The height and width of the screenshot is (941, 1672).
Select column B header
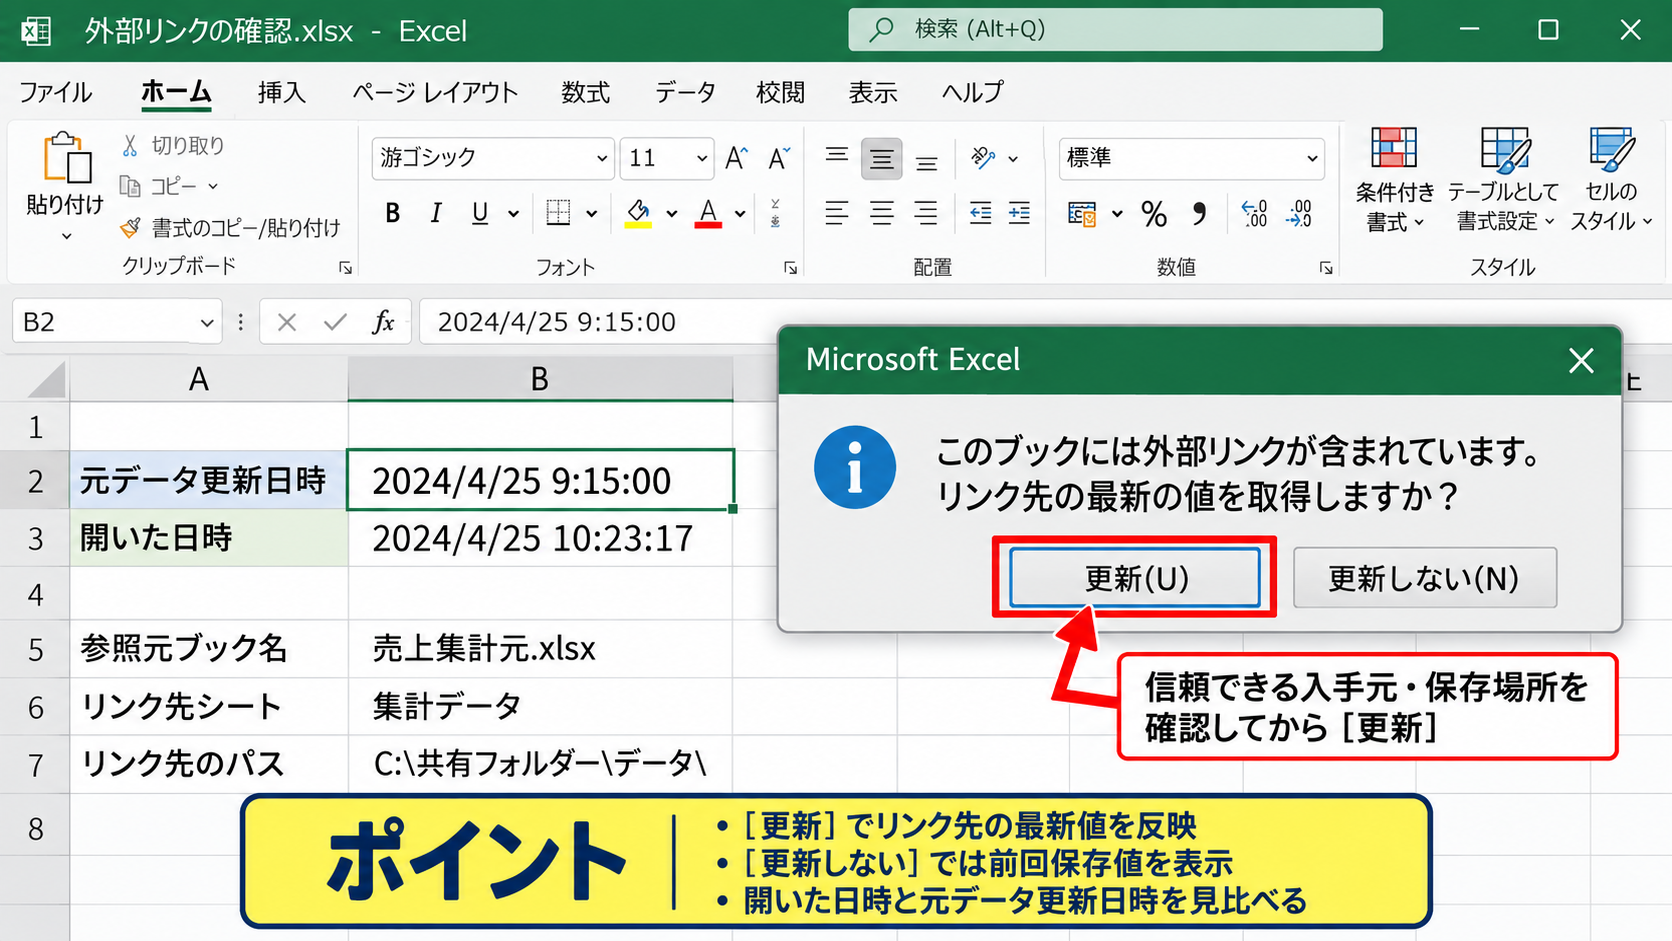tap(540, 379)
